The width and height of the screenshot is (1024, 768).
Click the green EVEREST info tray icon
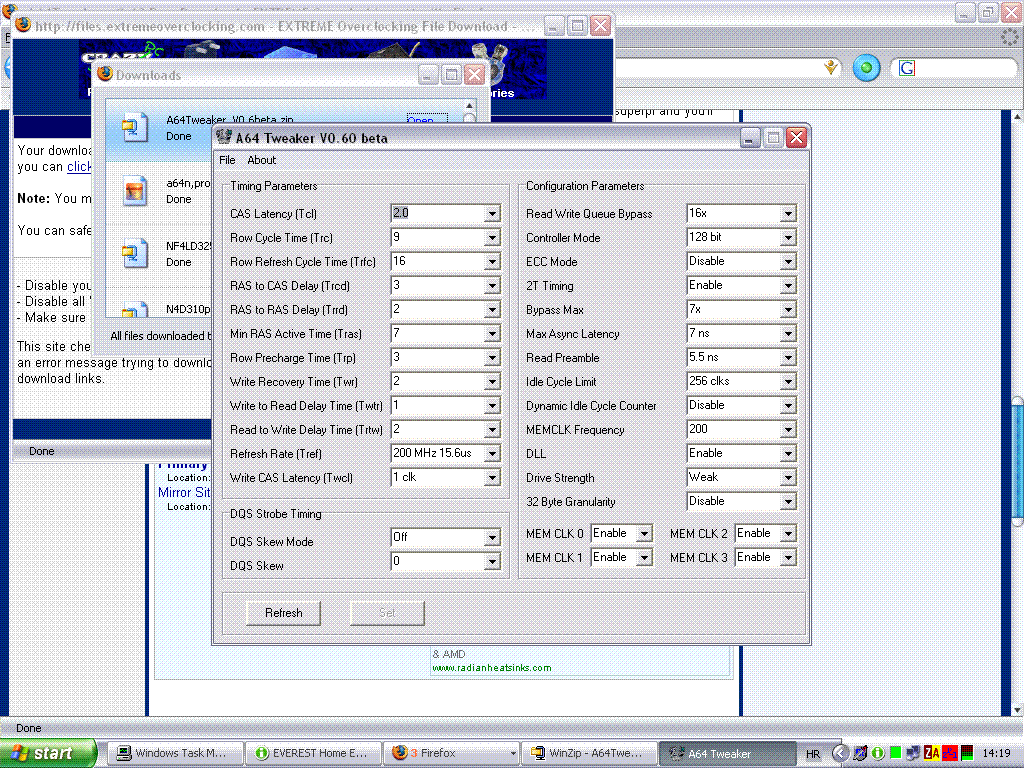[x=877, y=753]
